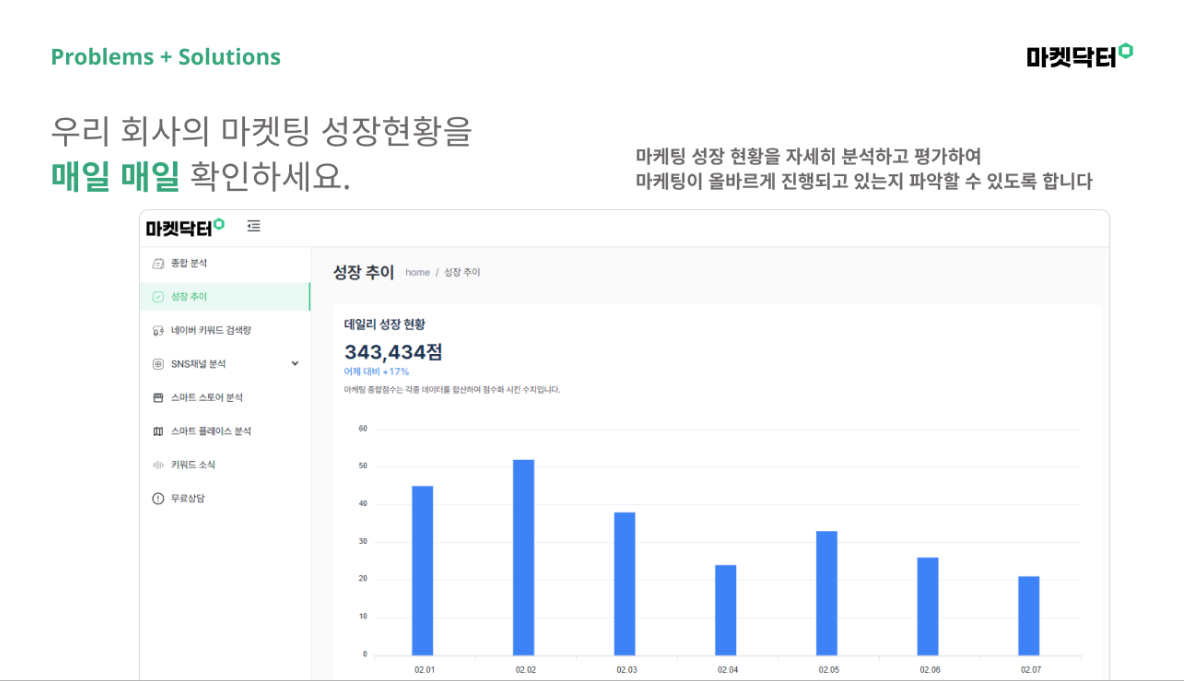Click the 네이버 키워드 검색량 icon
This screenshot has width=1184, height=681.
158,331
